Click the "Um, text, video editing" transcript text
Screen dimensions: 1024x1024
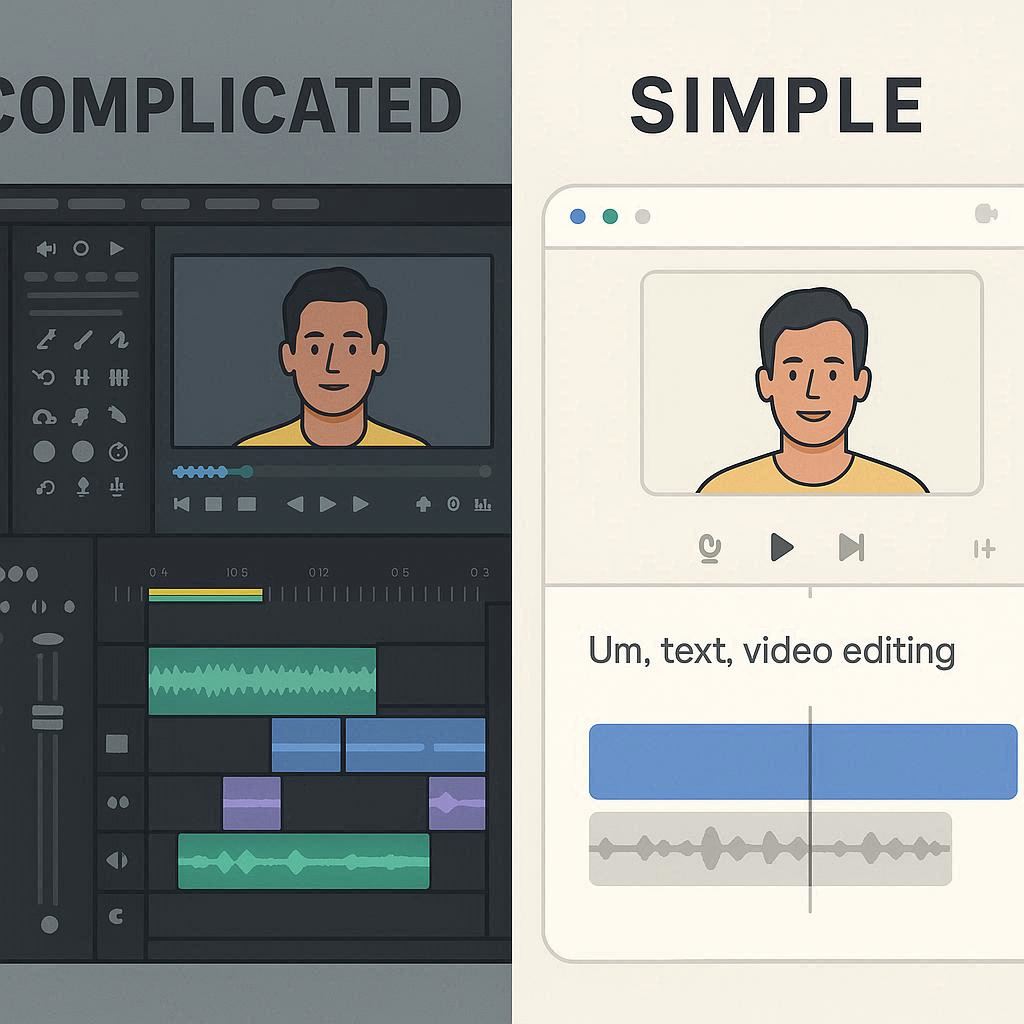(x=771, y=651)
